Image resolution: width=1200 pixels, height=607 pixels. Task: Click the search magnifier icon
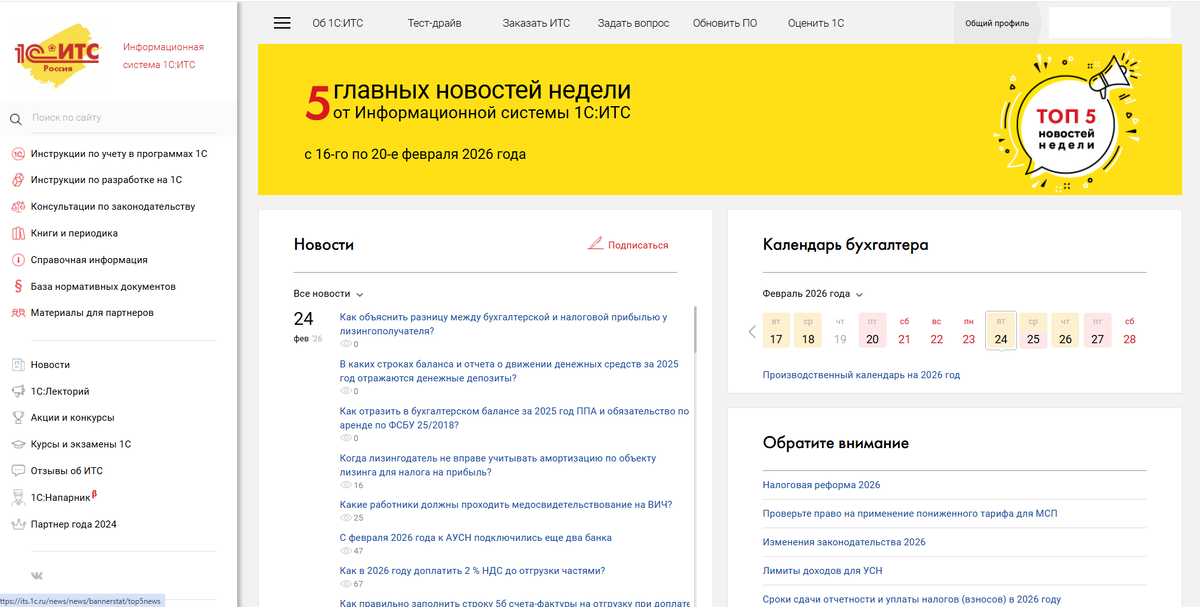pos(16,119)
